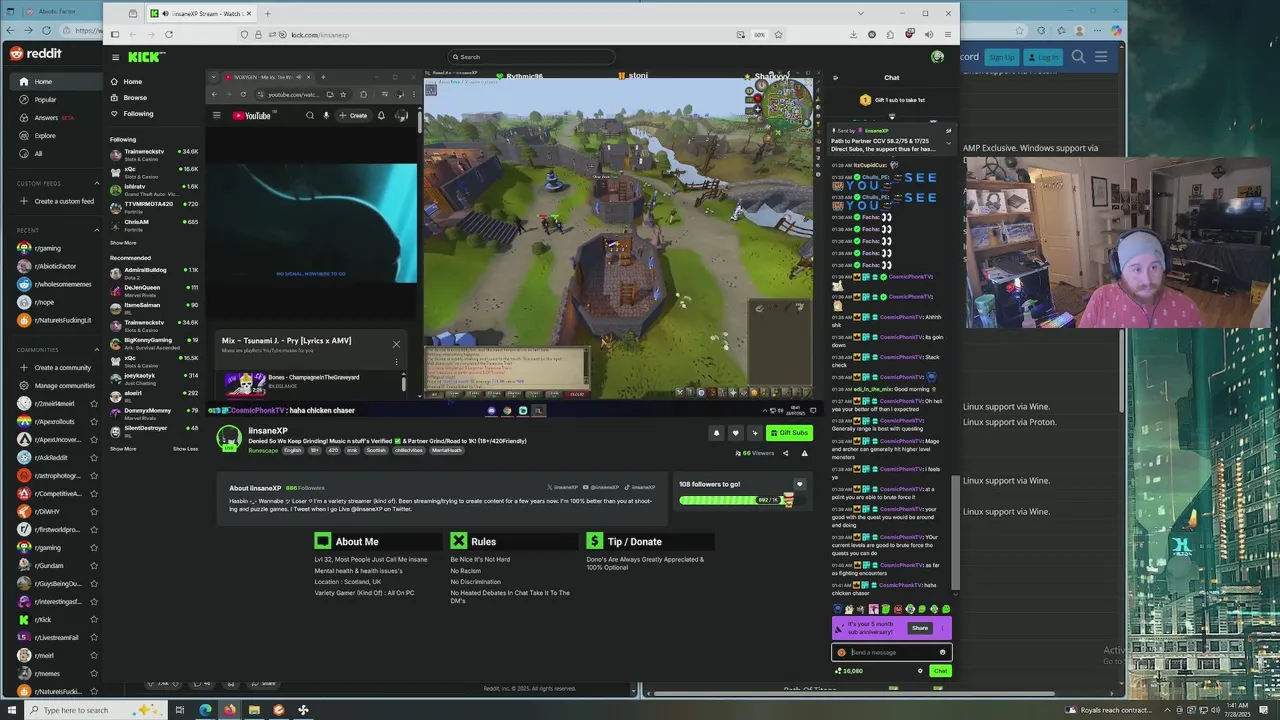Favorite r/2meirl4meirl with its star
This screenshot has height=720, width=1280.
pos(94,404)
